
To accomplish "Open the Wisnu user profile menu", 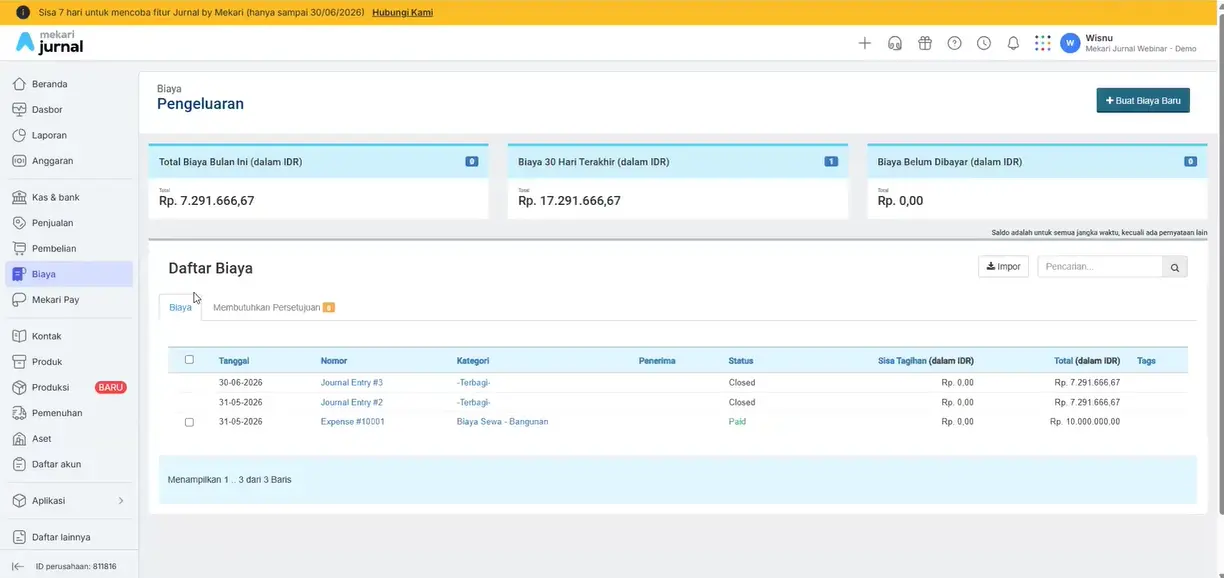I will pyautogui.click(x=1130, y=43).
